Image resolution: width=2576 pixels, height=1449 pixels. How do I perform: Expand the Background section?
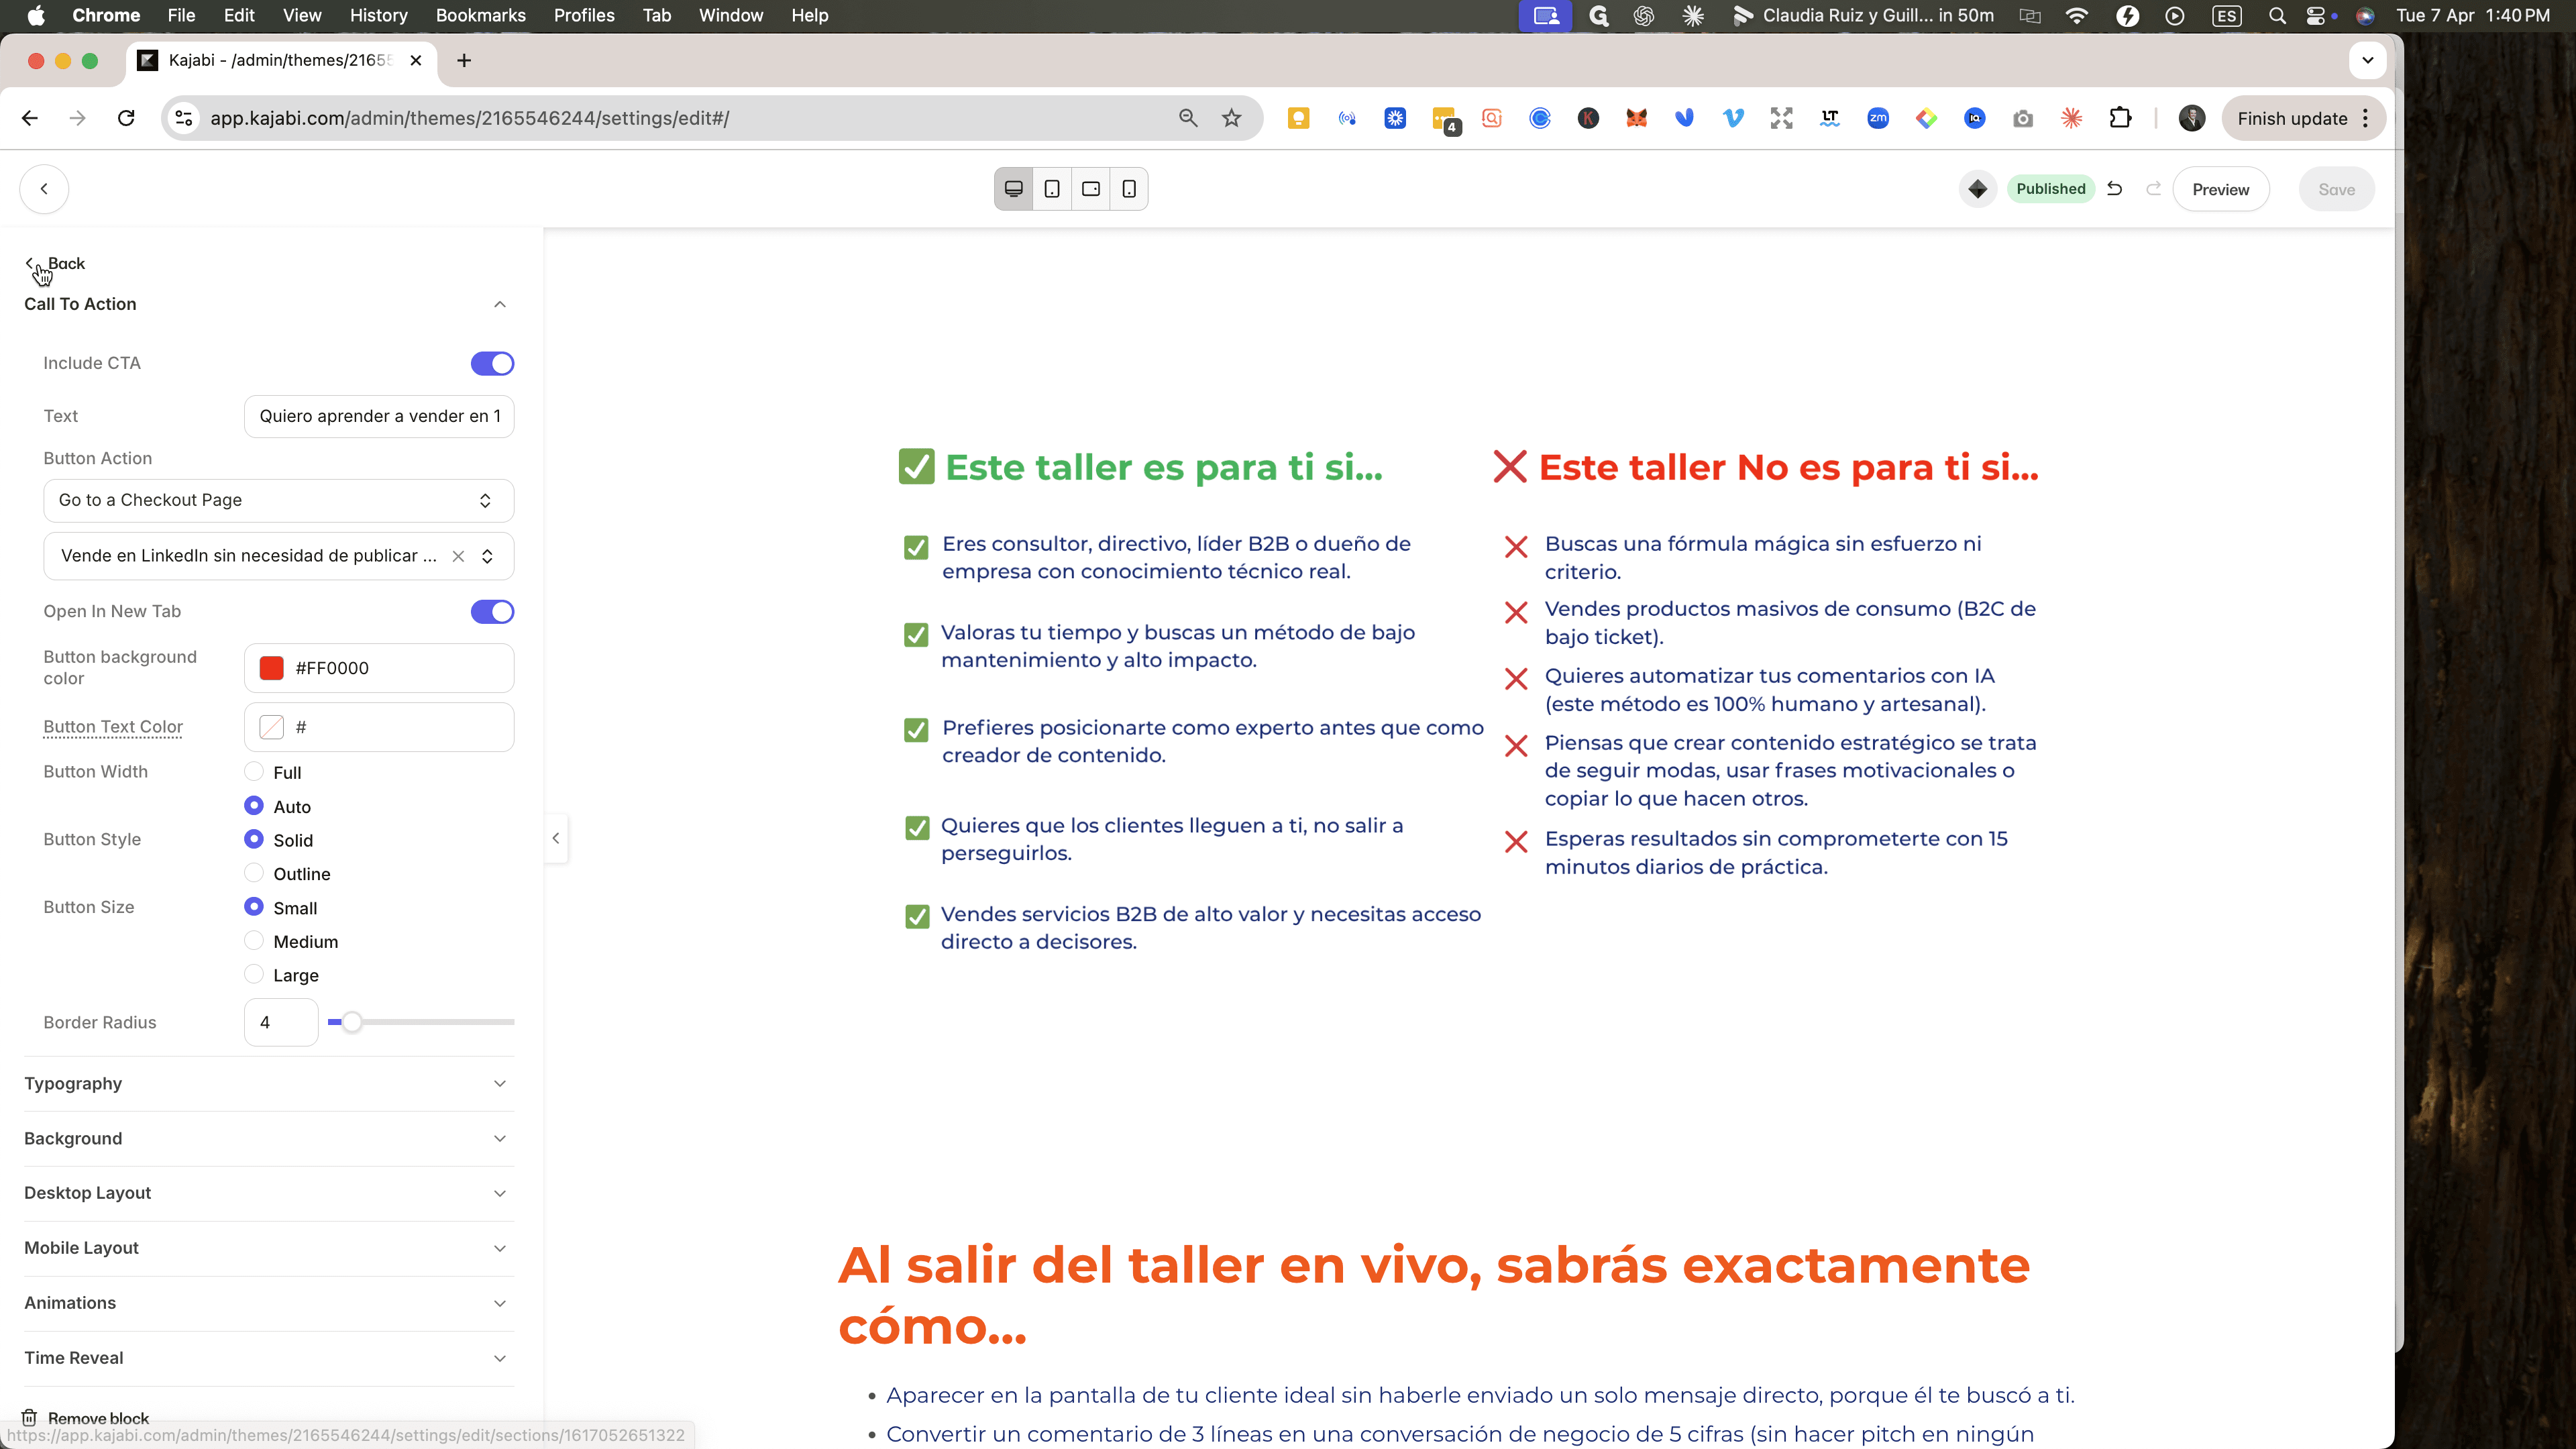pos(268,1139)
